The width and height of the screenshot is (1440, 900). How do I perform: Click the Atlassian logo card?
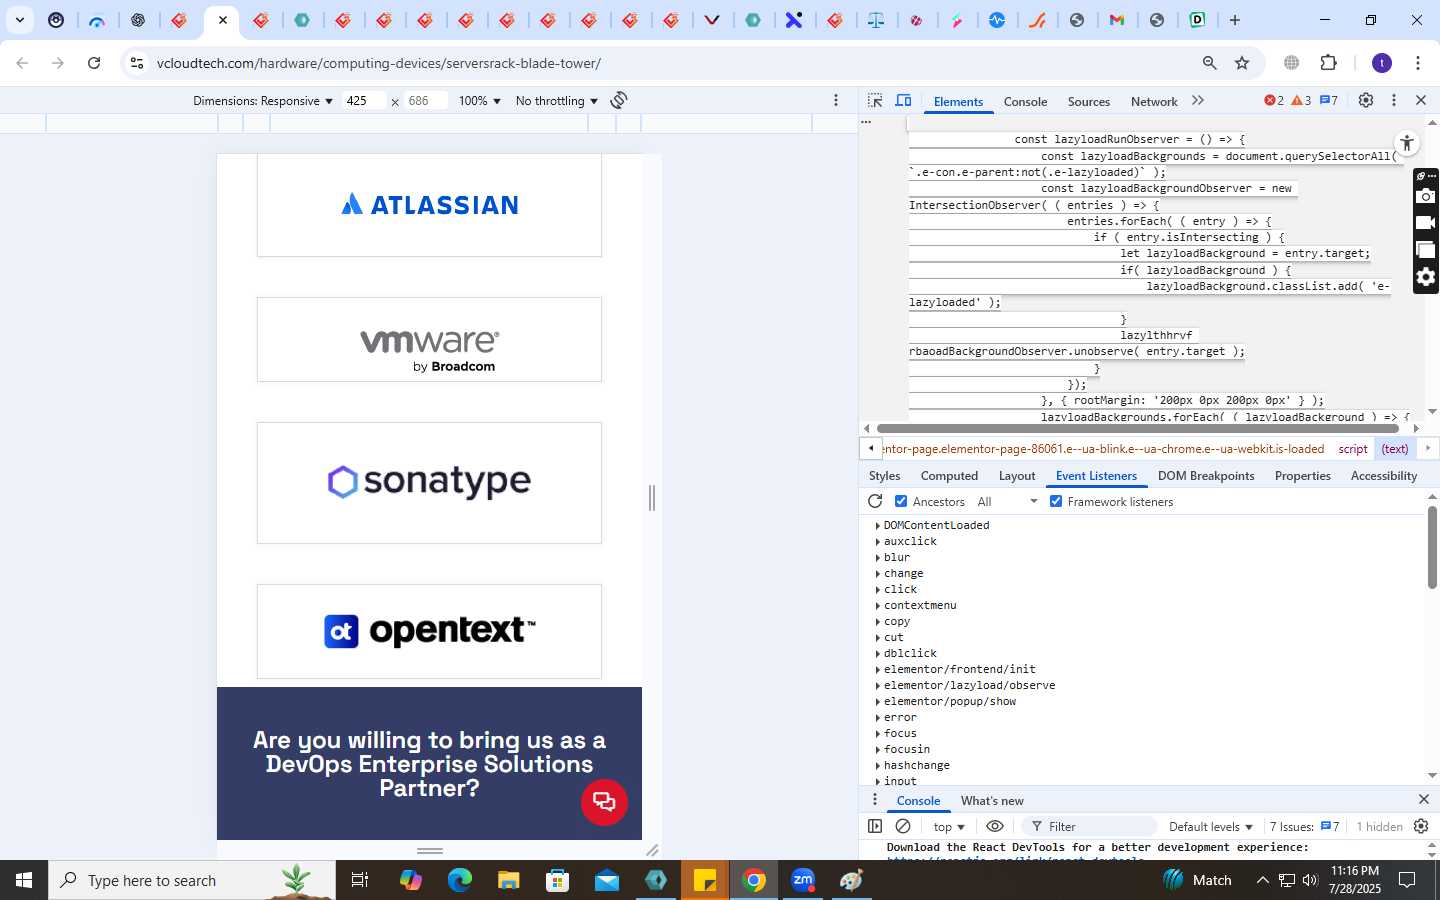(x=429, y=205)
